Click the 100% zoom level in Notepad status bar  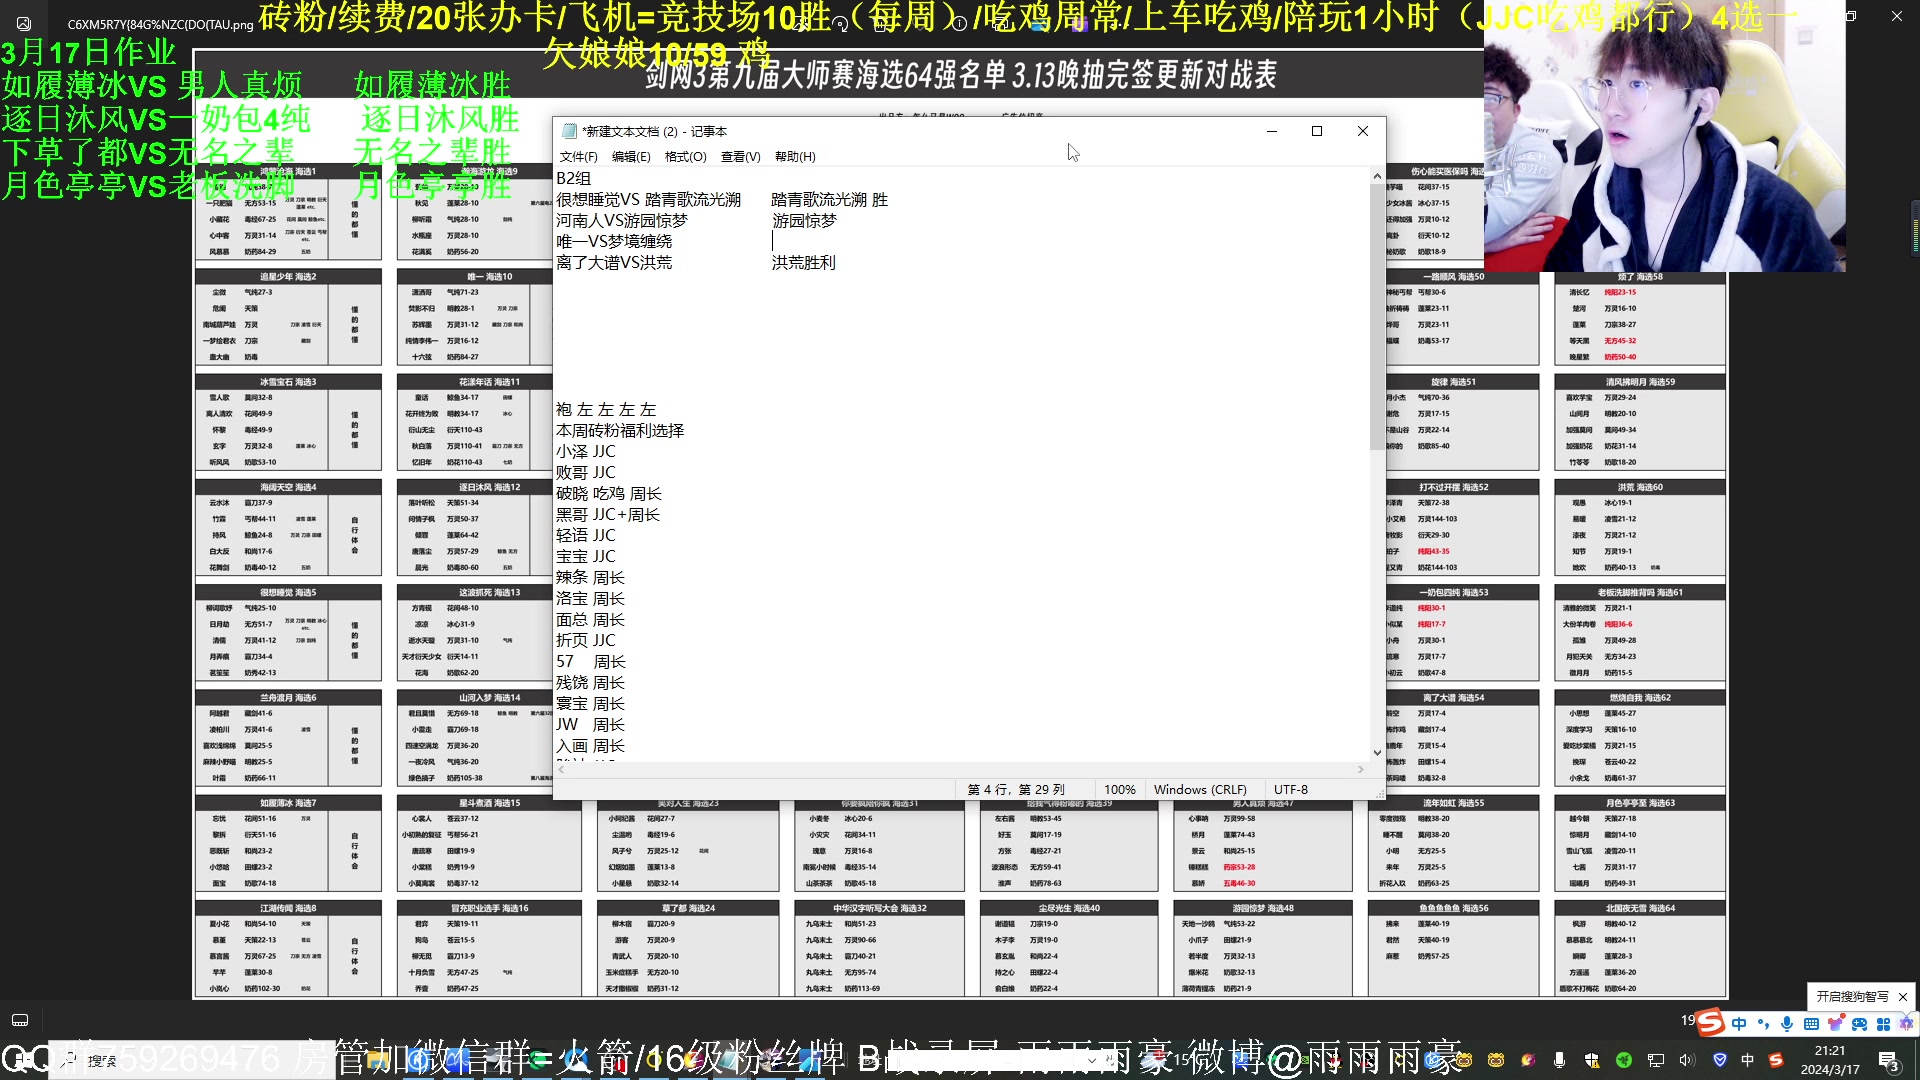click(1120, 790)
